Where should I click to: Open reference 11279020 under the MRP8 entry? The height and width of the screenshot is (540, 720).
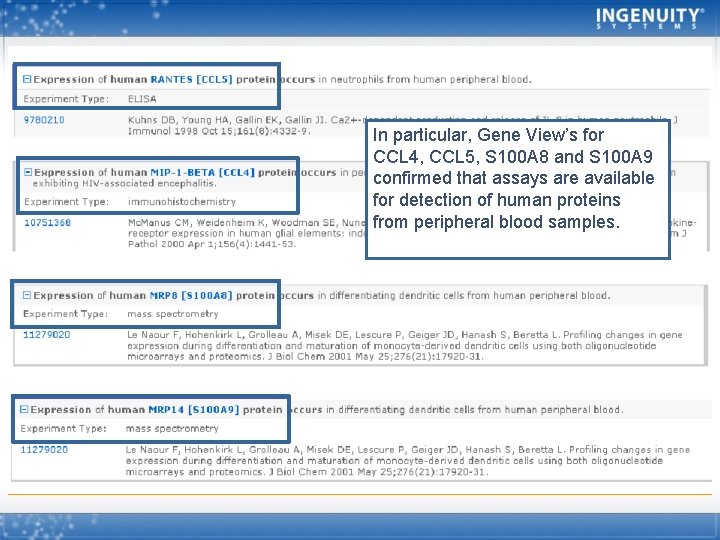47,335
